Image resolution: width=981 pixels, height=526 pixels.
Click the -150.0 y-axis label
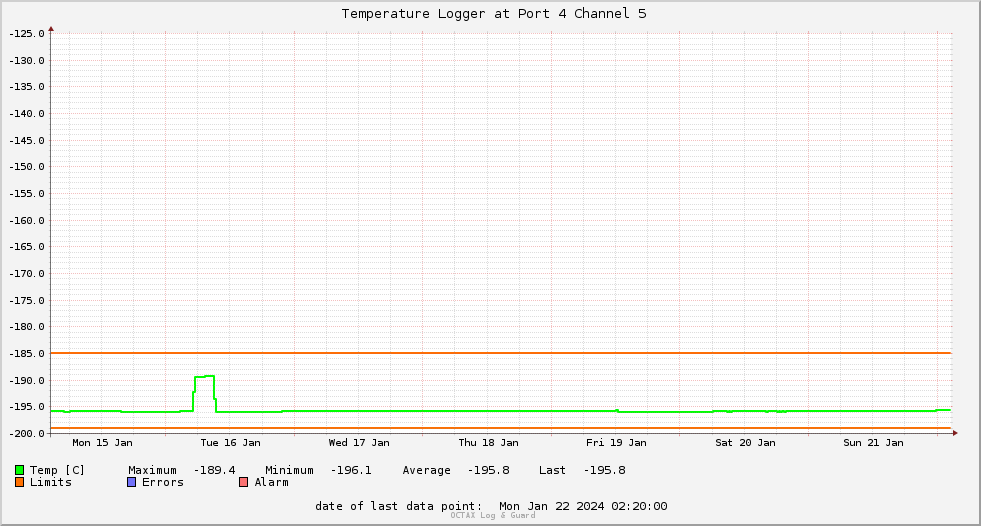26,167
